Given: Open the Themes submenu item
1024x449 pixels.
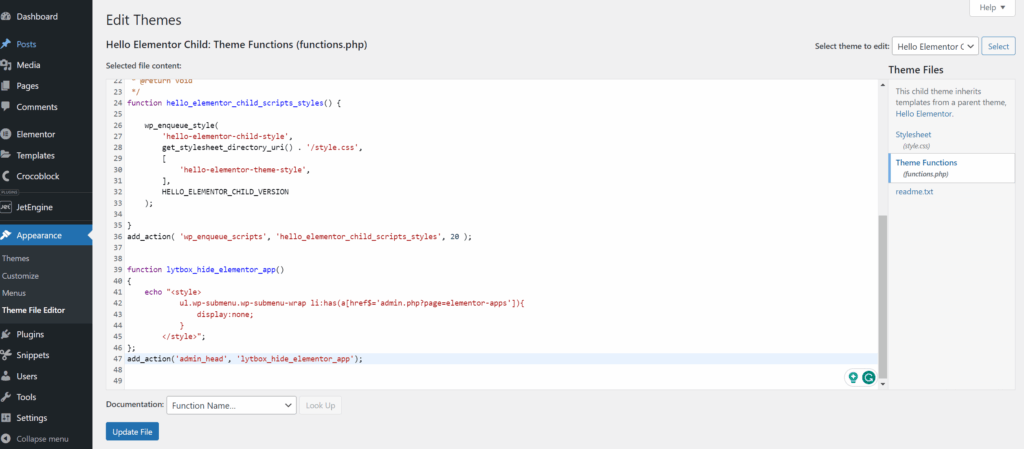Looking at the screenshot, I should pos(16,258).
